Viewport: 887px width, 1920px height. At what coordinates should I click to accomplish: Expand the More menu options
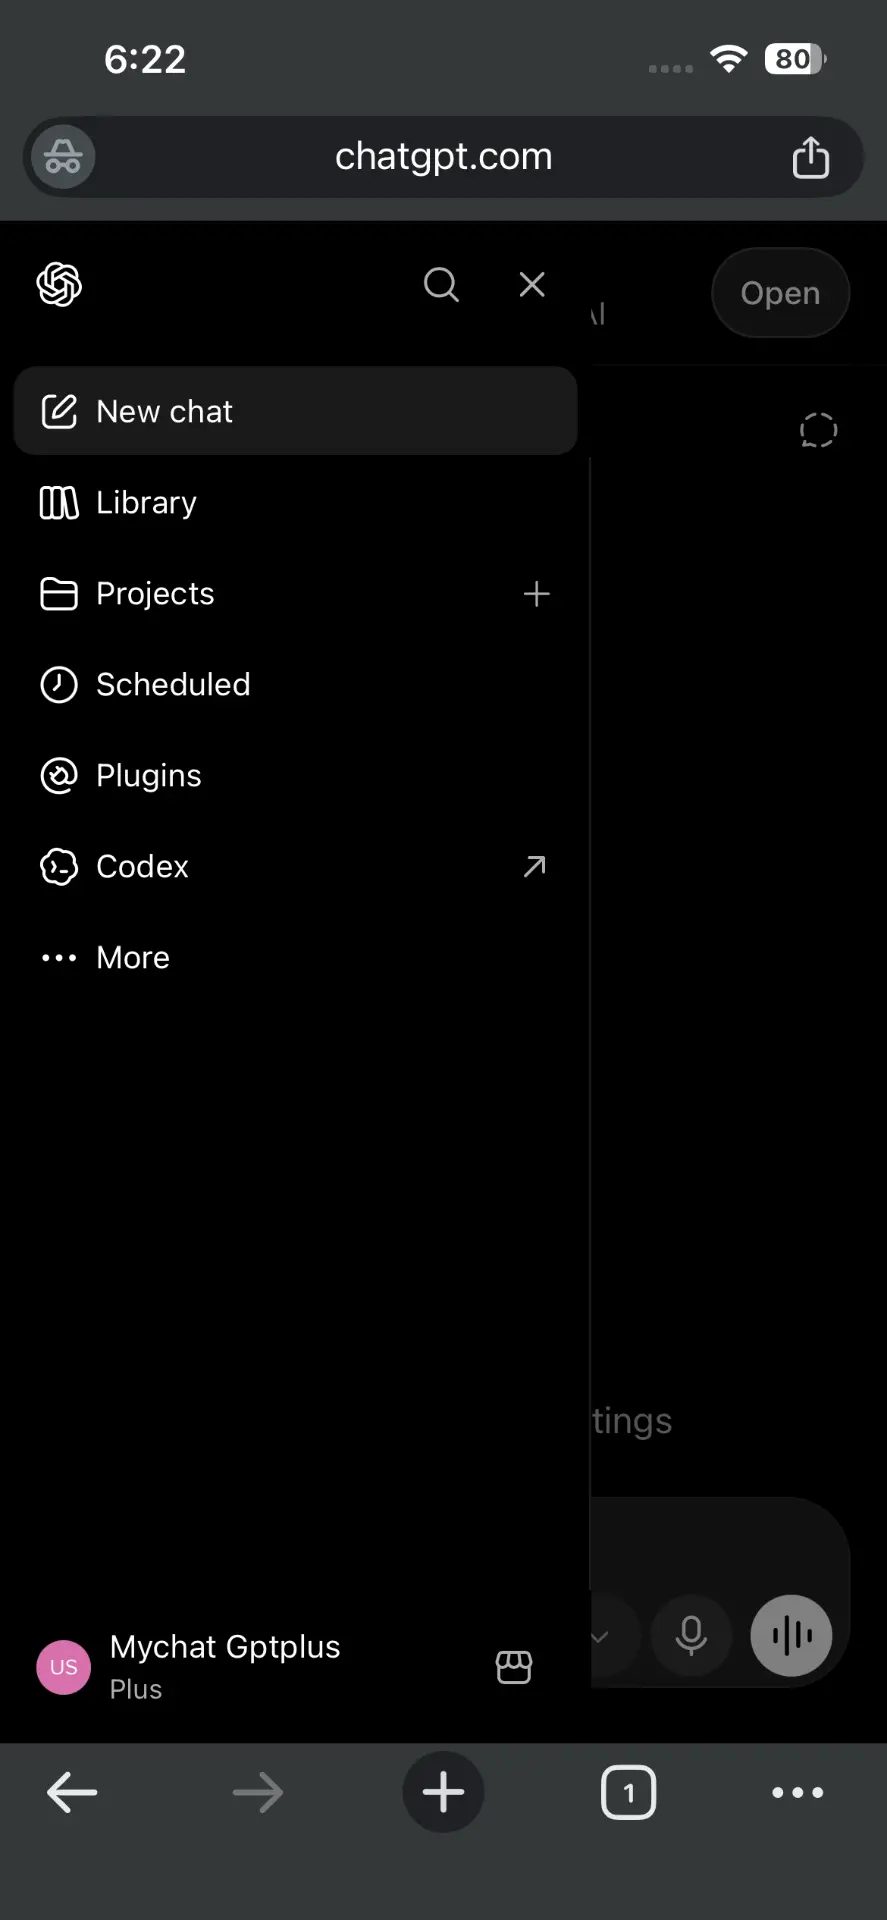tap(296, 958)
